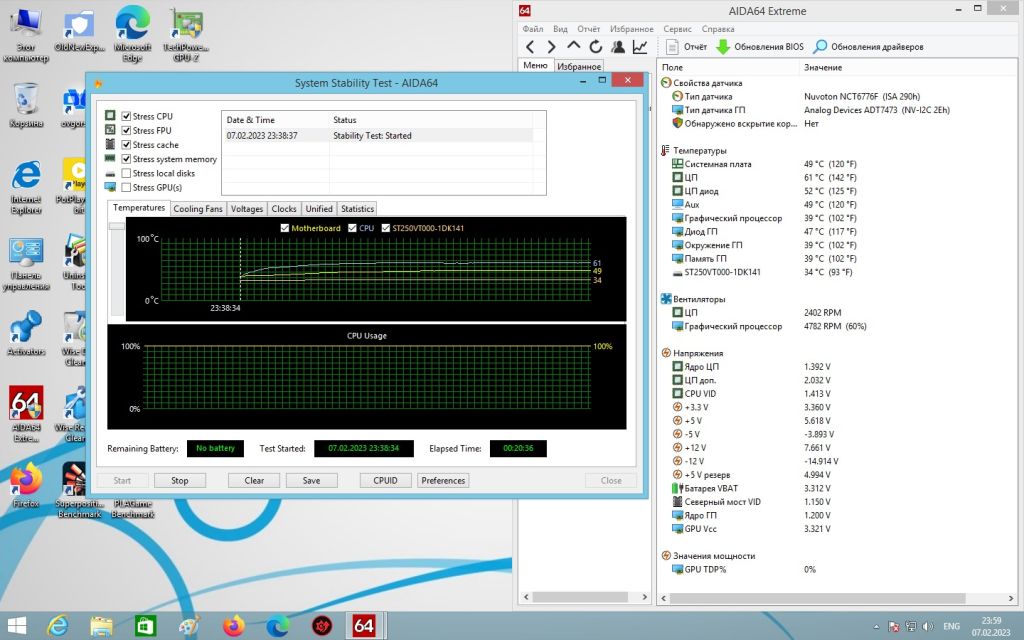This screenshot has width=1024, height=640.
Task: Enable Stress local disks
Action: point(126,173)
